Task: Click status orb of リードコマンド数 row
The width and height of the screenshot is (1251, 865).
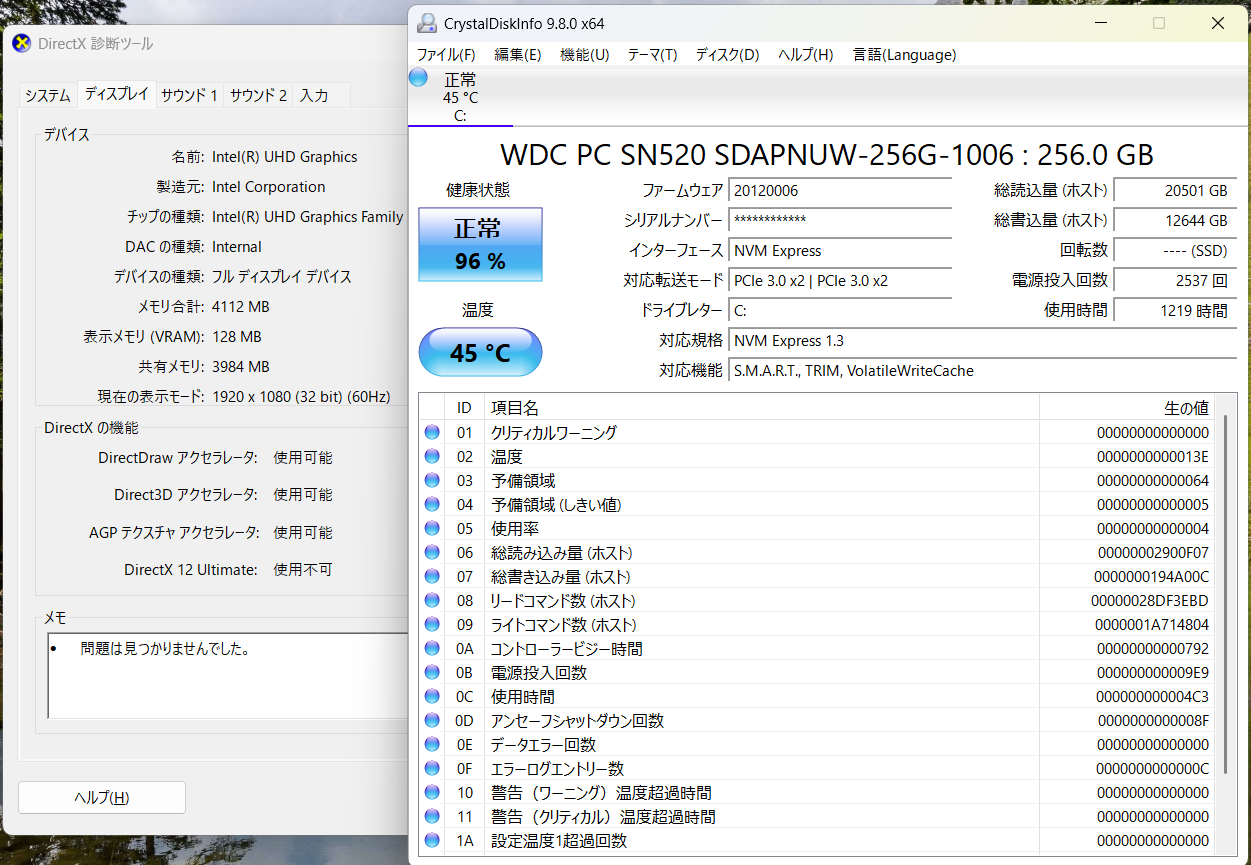Action: tap(432, 601)
